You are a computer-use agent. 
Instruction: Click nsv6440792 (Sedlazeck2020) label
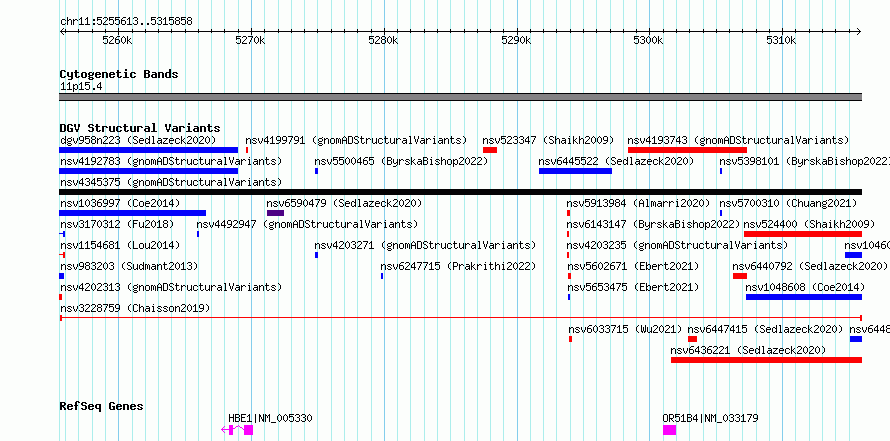click(x=810, y=266)
